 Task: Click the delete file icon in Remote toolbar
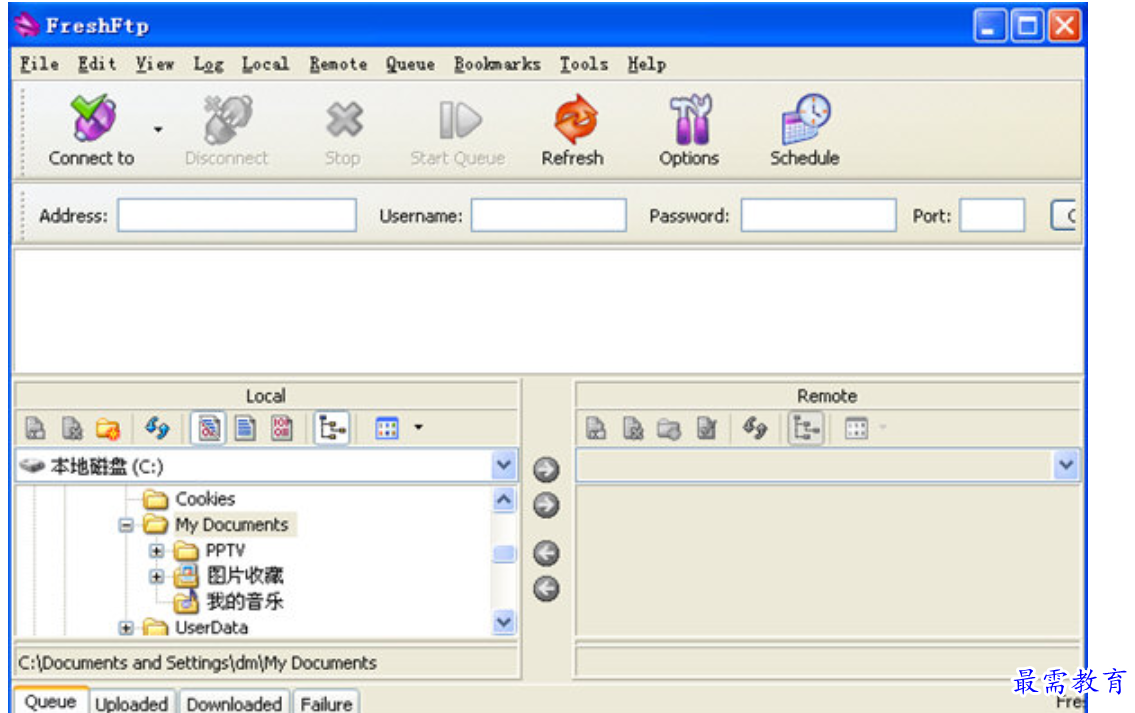pyautogui.click(x=633, y=429)
